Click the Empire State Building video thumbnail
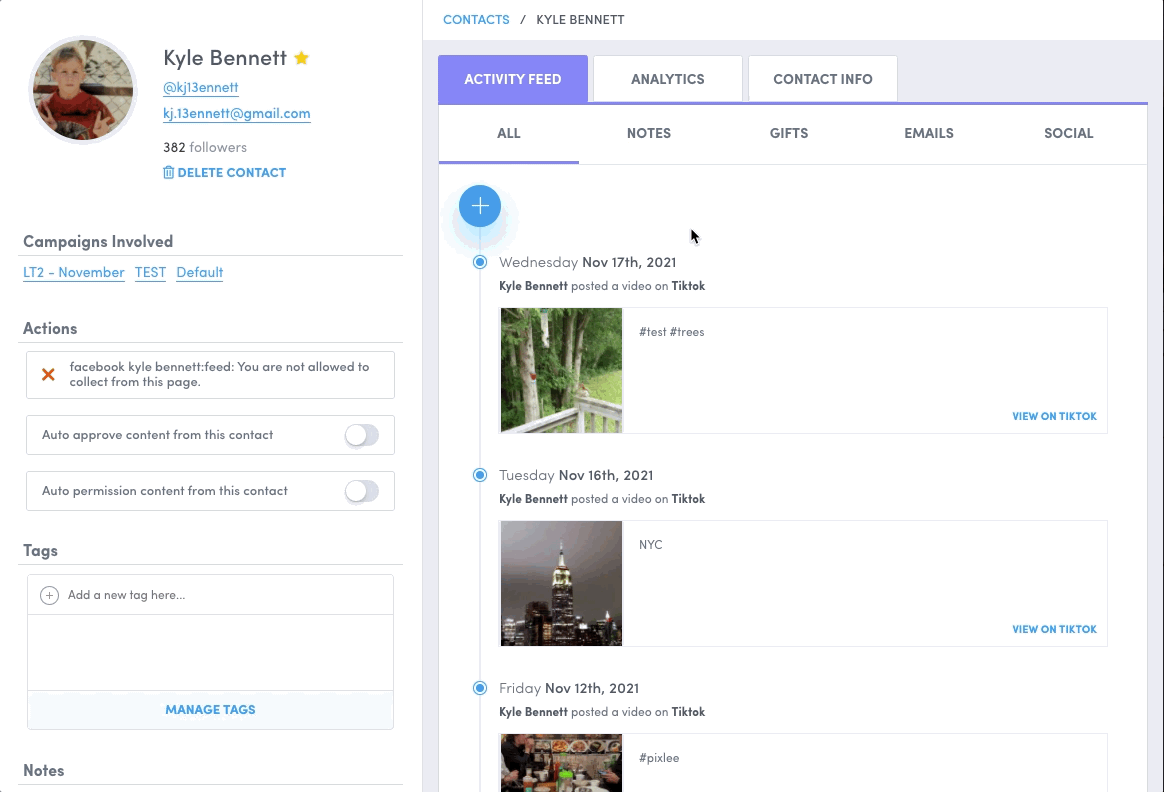 [561, 583]
